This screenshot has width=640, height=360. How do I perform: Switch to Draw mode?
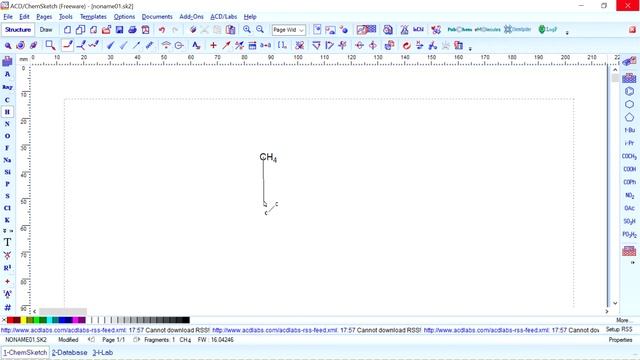[x=46, y=30]
